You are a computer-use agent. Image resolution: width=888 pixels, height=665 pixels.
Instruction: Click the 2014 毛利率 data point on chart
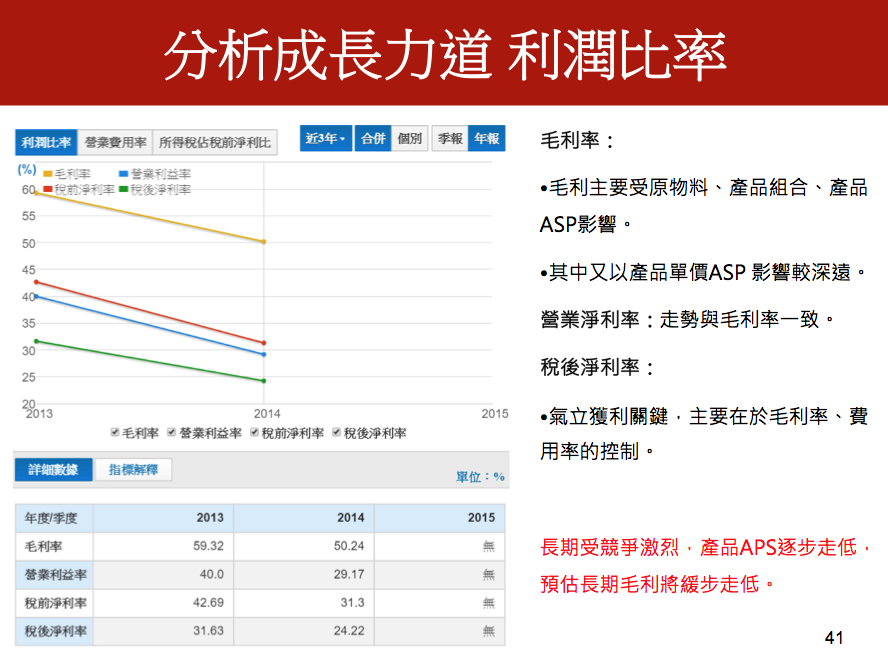264,242
